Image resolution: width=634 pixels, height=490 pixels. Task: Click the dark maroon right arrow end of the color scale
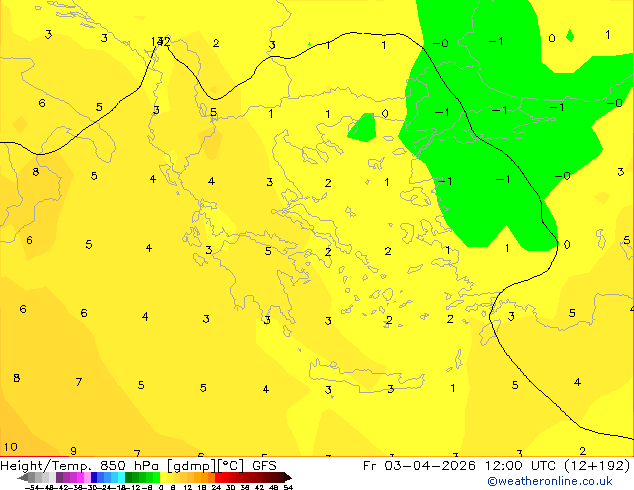[287, 477]
